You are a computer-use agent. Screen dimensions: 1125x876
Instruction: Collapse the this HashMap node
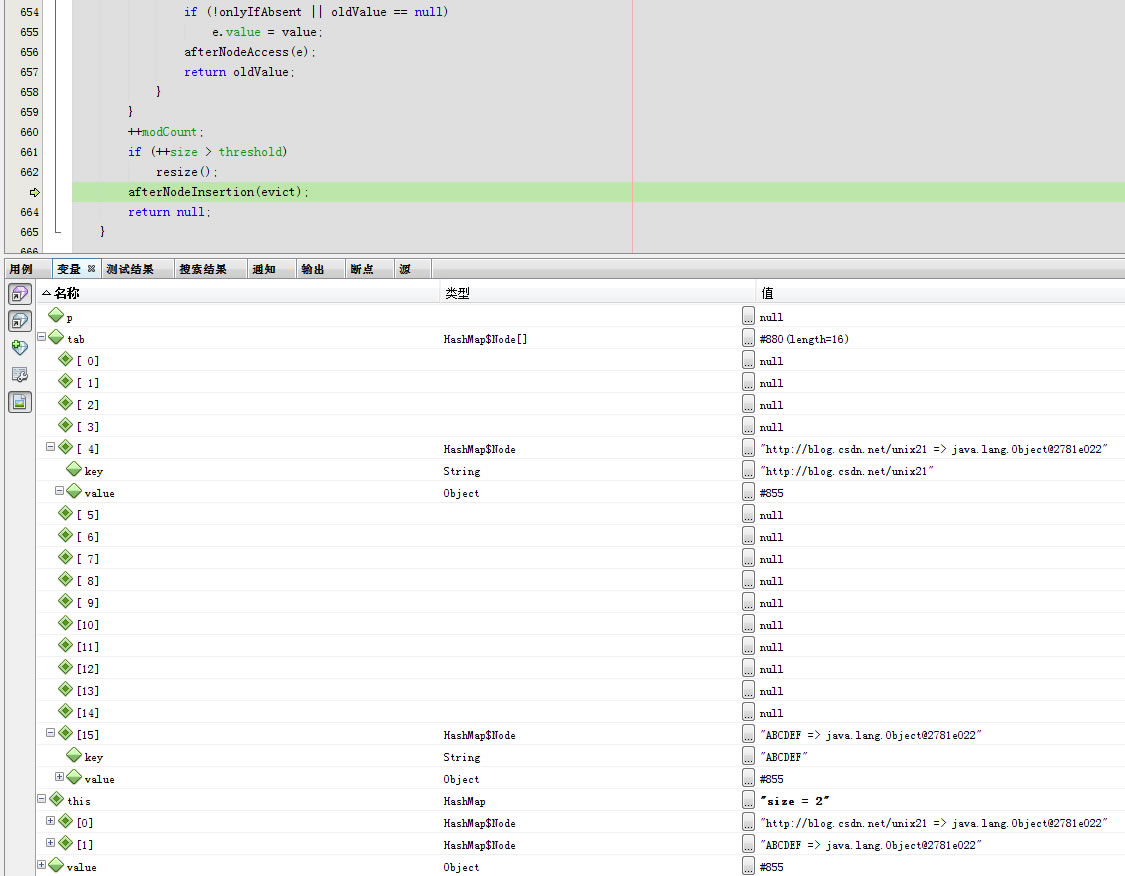click(x=42, y=798)
